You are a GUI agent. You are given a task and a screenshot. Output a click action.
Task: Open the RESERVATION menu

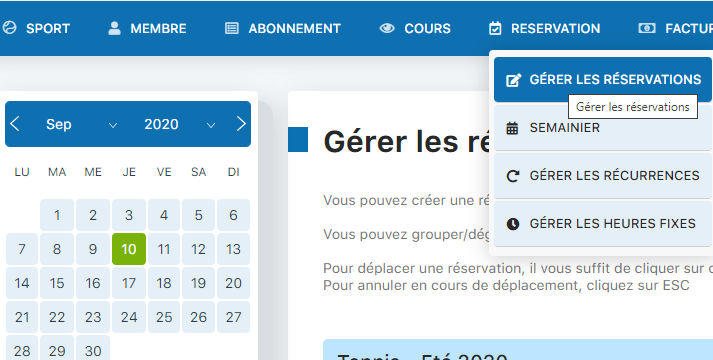(545, 28)
